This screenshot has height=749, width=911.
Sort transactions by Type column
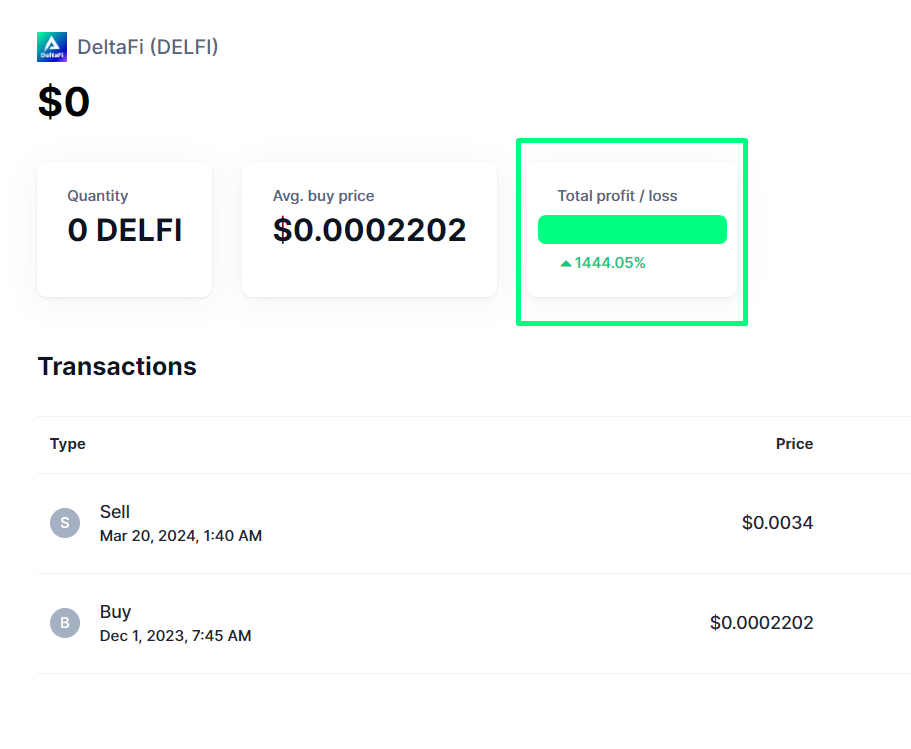click(67, 444)
